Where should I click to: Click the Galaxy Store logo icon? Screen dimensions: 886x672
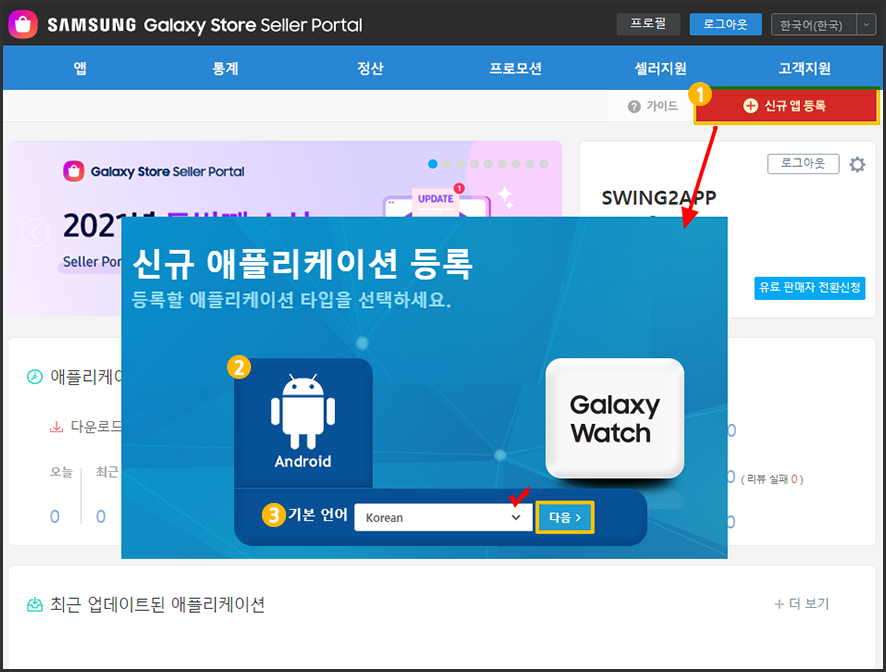pyautogui.click(x=23, y=24)
